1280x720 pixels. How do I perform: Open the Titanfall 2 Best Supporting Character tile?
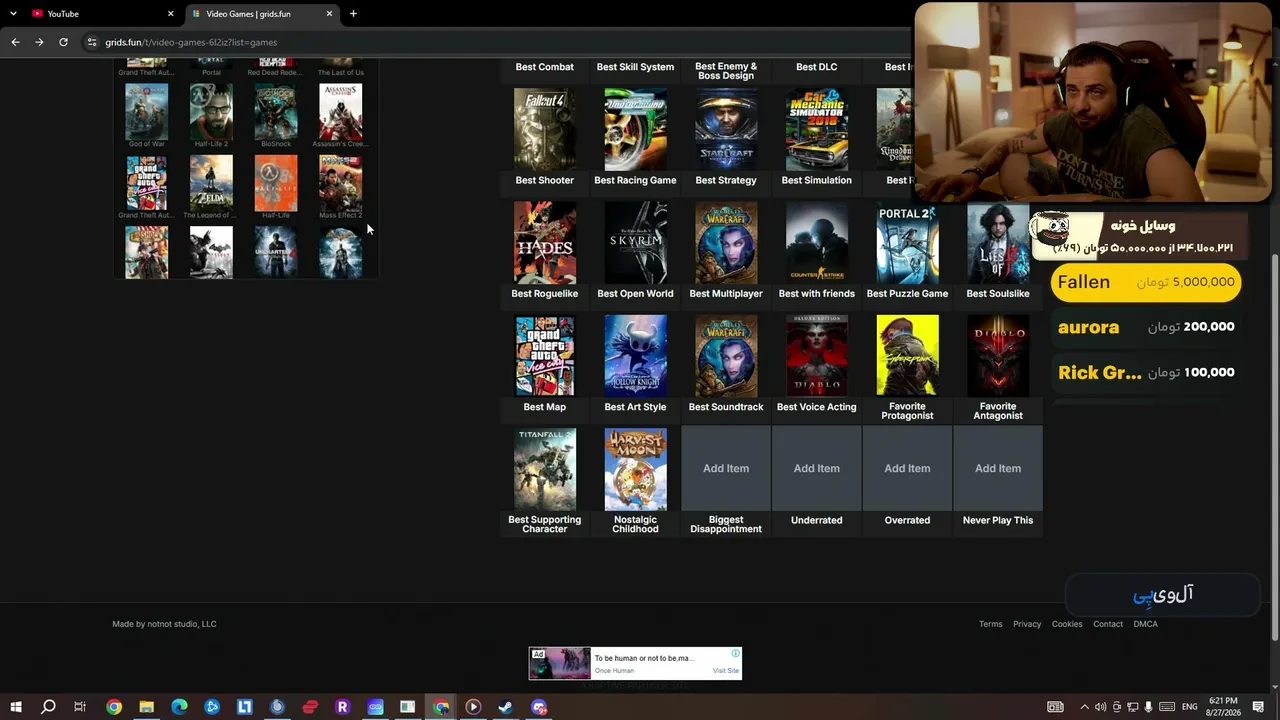point(545,469)
